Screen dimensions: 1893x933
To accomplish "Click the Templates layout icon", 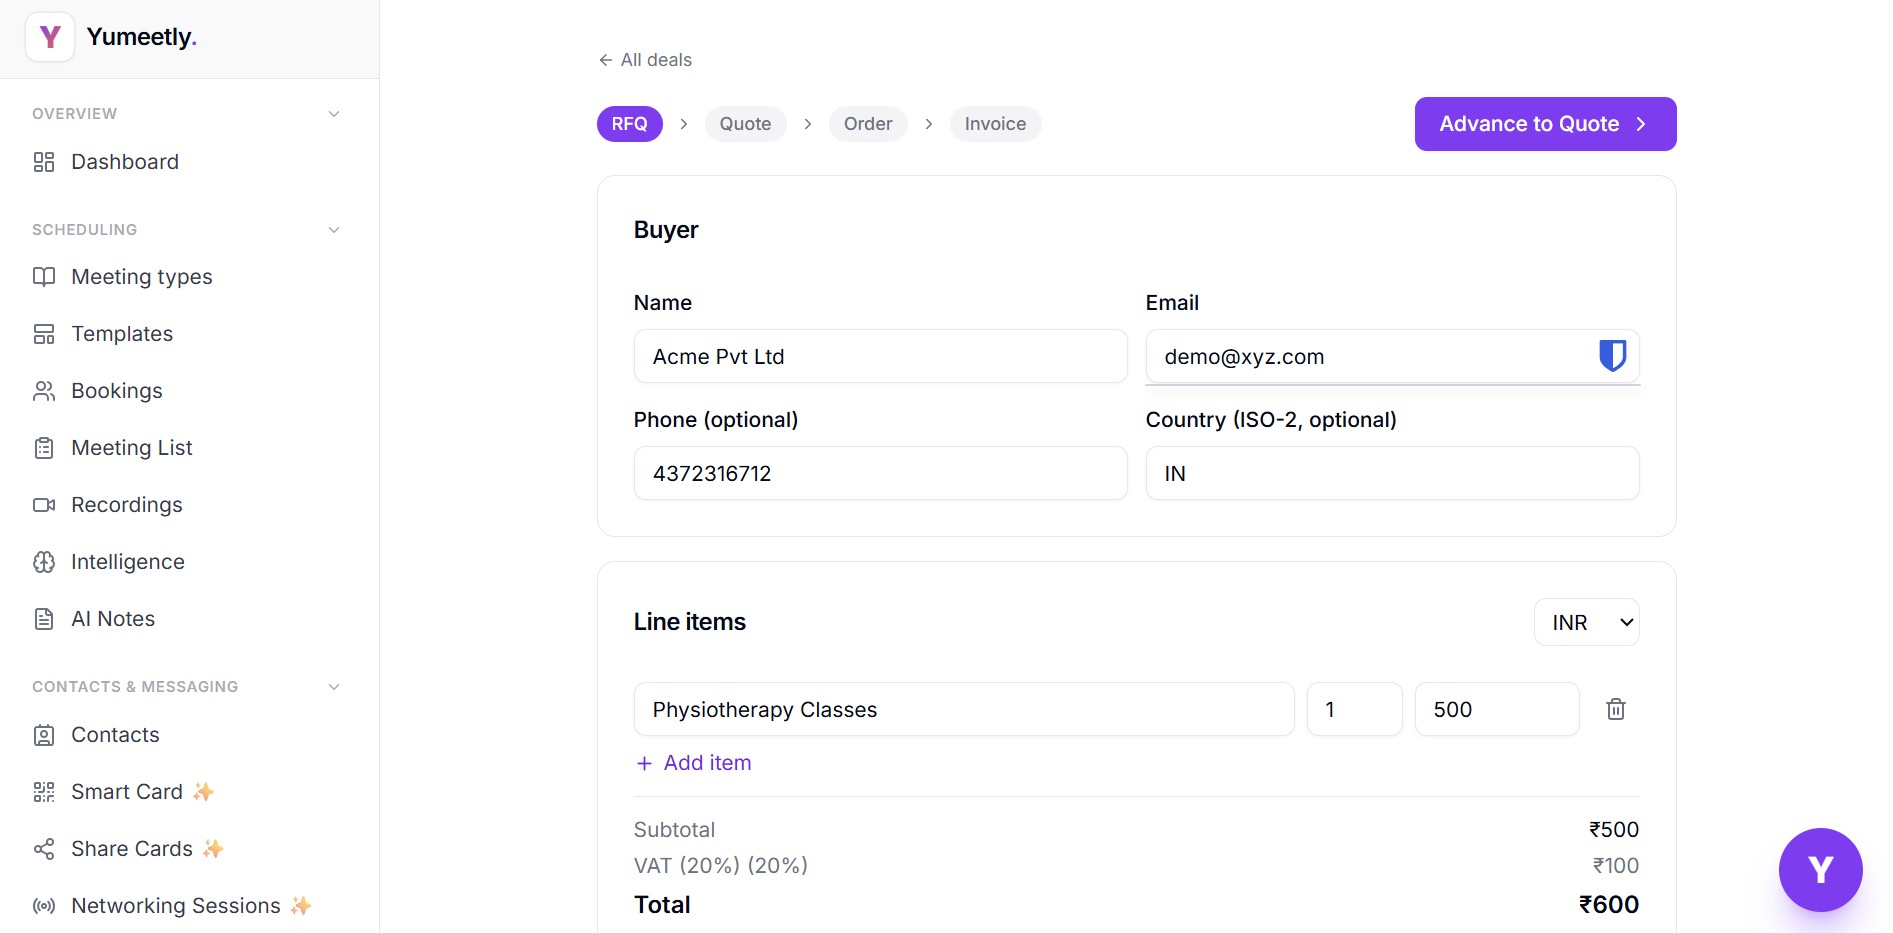I will [44, 334].
